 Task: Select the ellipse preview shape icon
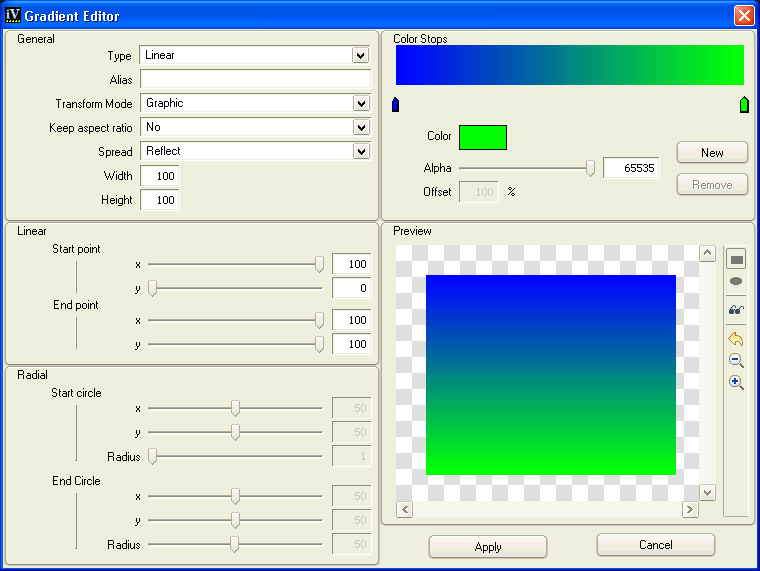pos(736,282)
